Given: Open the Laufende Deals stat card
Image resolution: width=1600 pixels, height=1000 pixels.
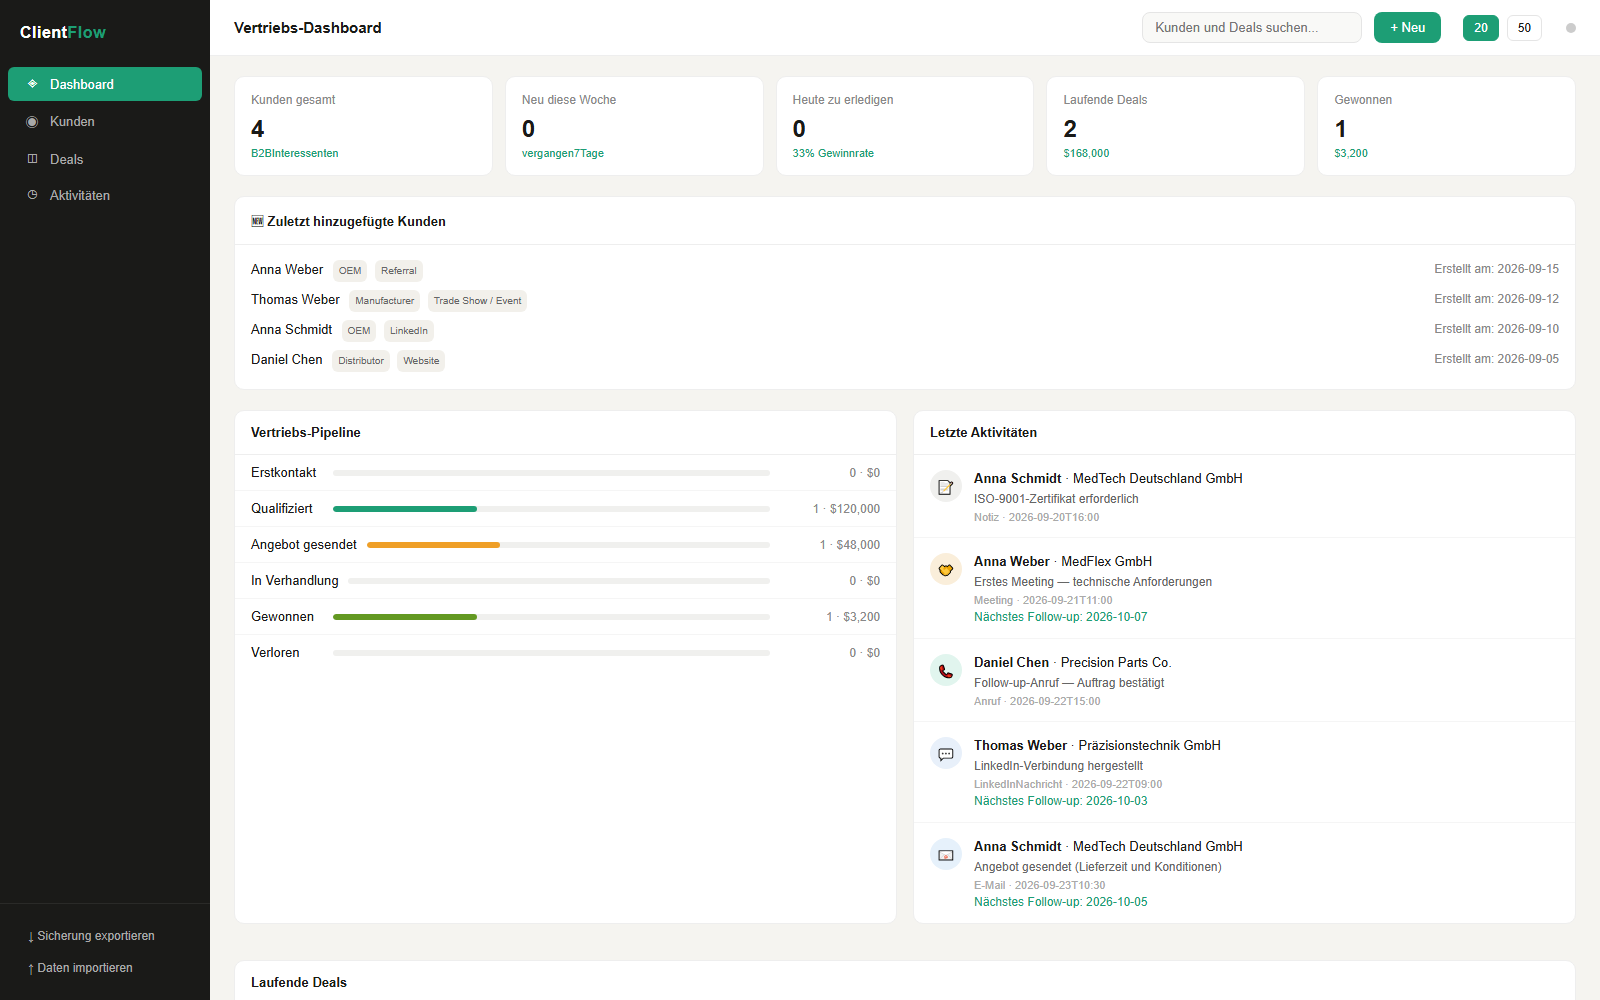Looking at the screenshot, I should pyautogui.click(x=1175, y=126).
